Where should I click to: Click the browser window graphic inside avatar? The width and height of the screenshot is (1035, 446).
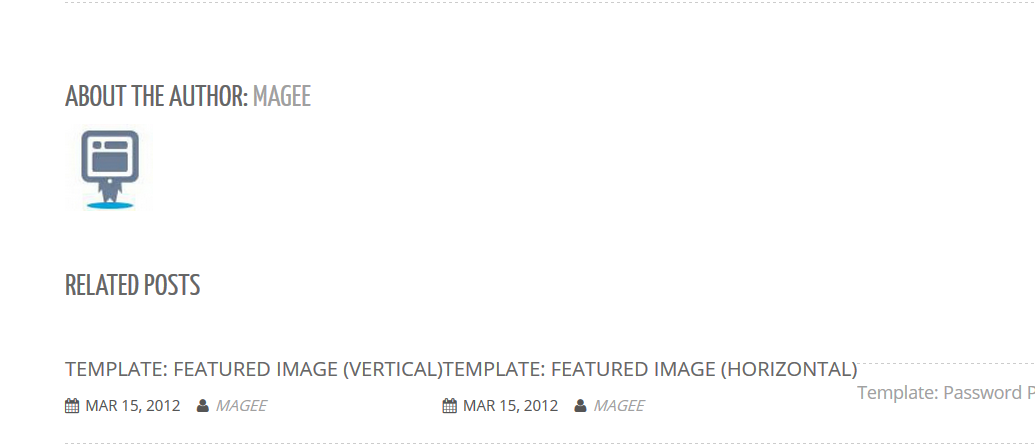click(x=110, y=156)
